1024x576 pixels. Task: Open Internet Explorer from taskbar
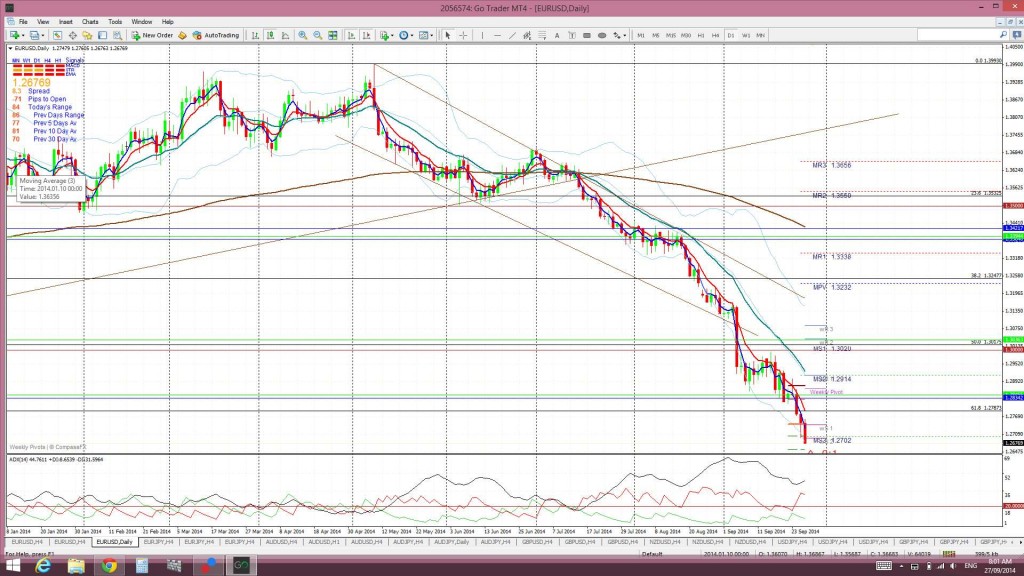pyautogui.click(x=43, y=566)
